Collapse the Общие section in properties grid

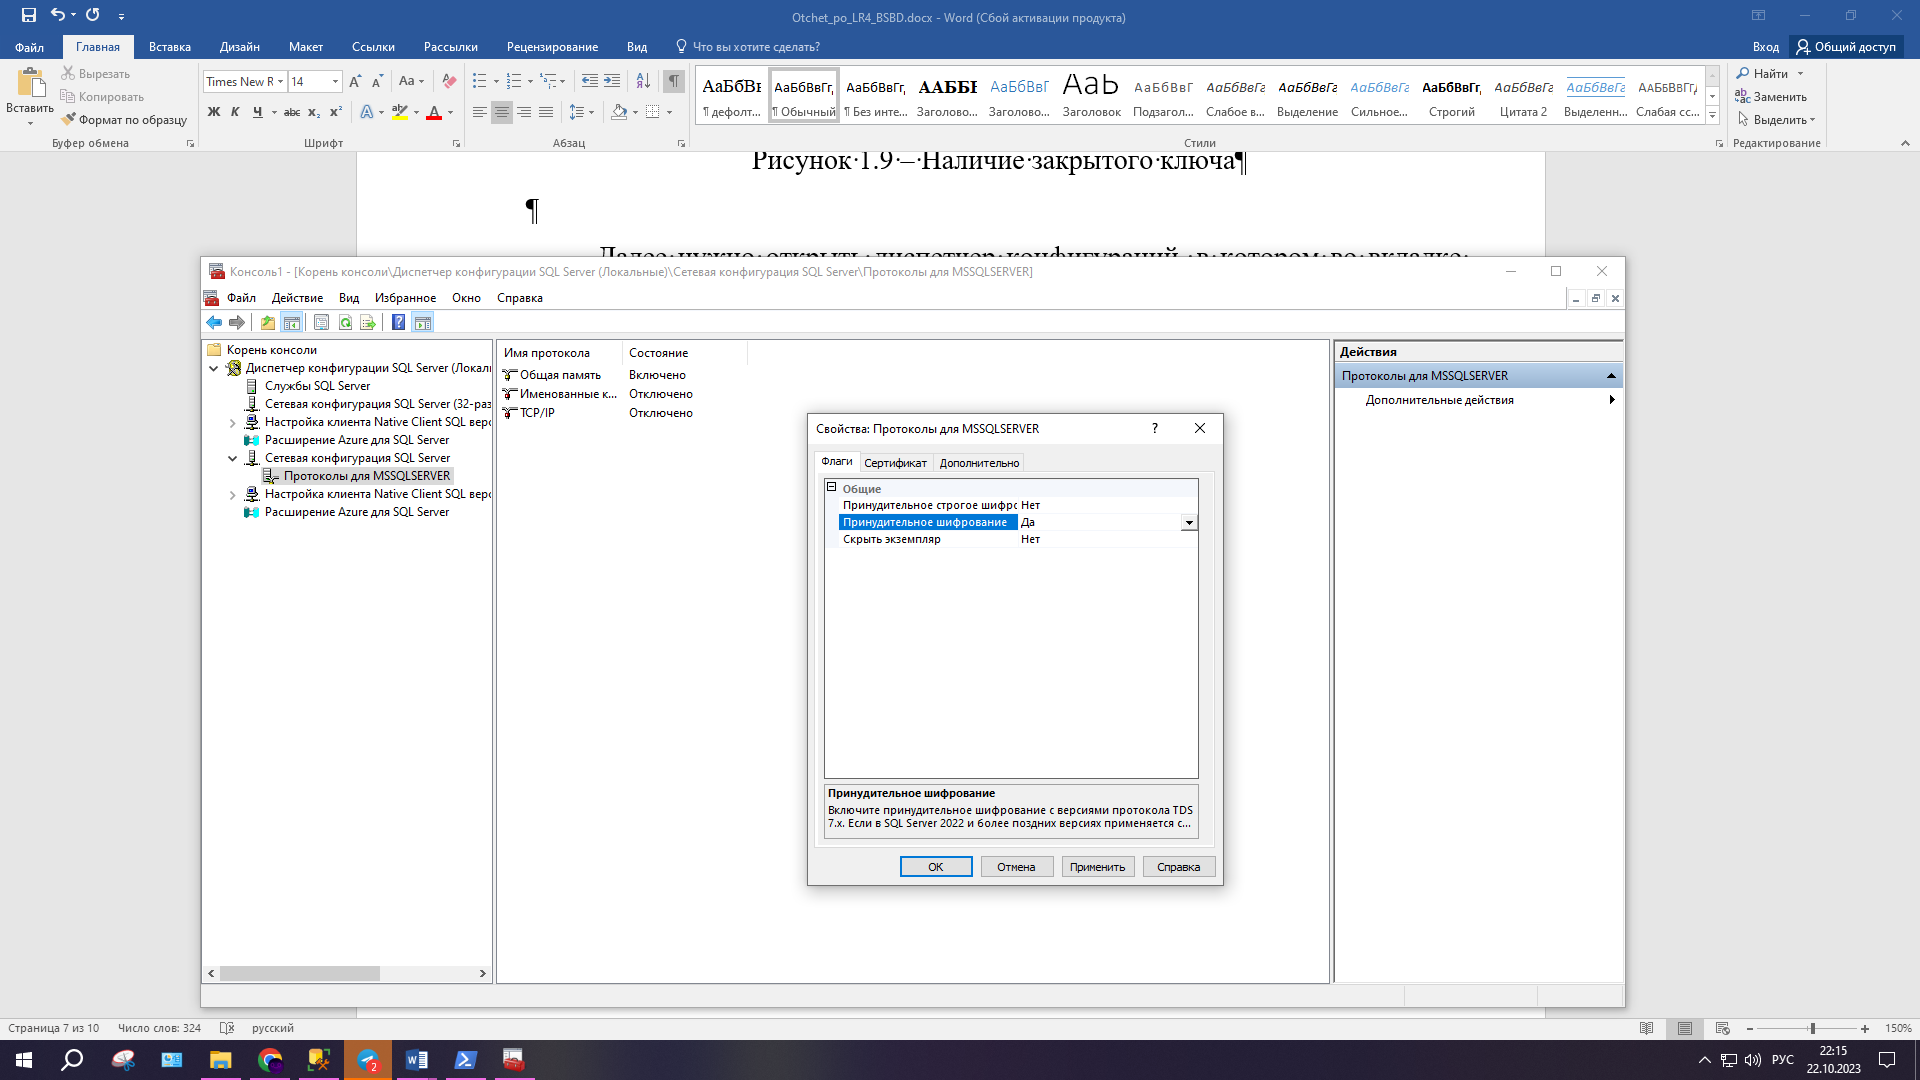pyautogui.click(x=831, y=487)
